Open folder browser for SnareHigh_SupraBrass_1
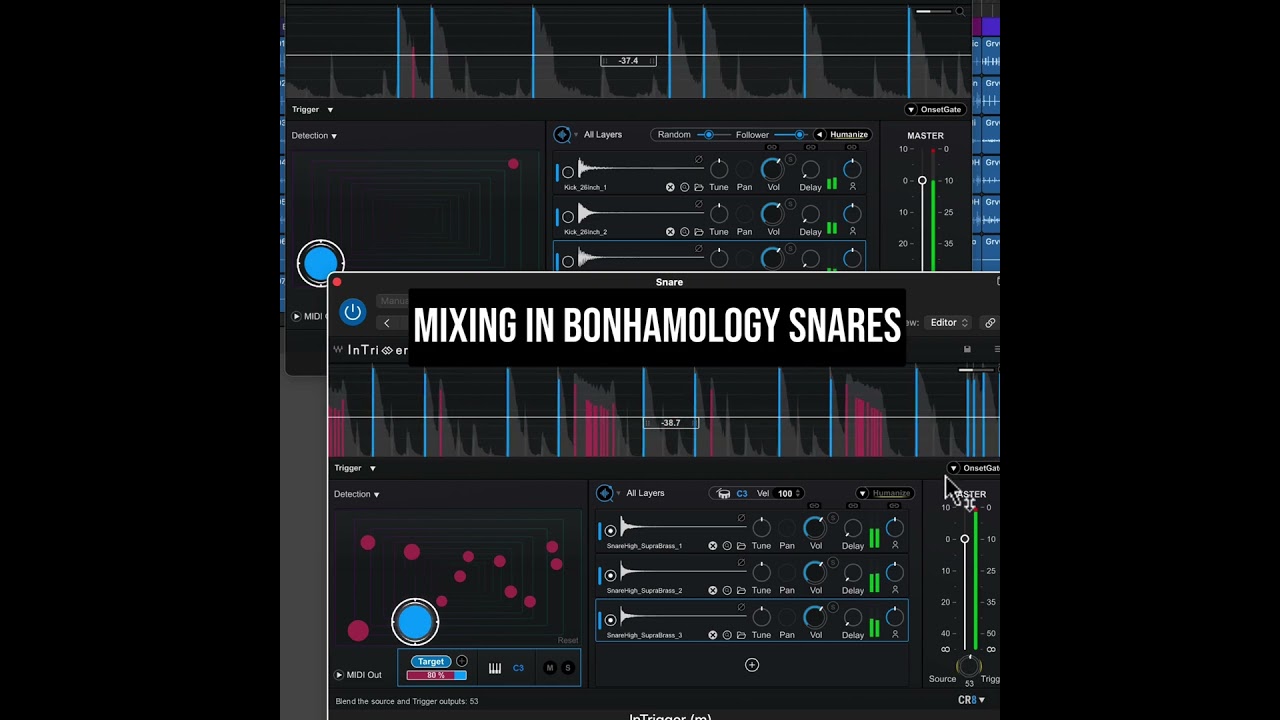The height and width of the screenshot is (720, 1280). click(x=741, y=546)
